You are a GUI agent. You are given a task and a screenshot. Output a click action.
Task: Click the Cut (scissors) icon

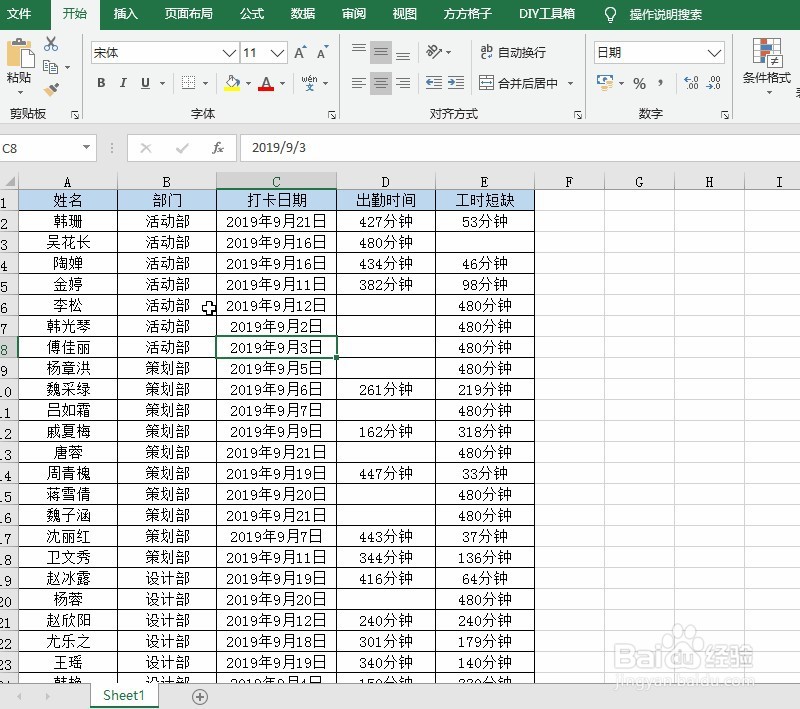click(51, 45)
